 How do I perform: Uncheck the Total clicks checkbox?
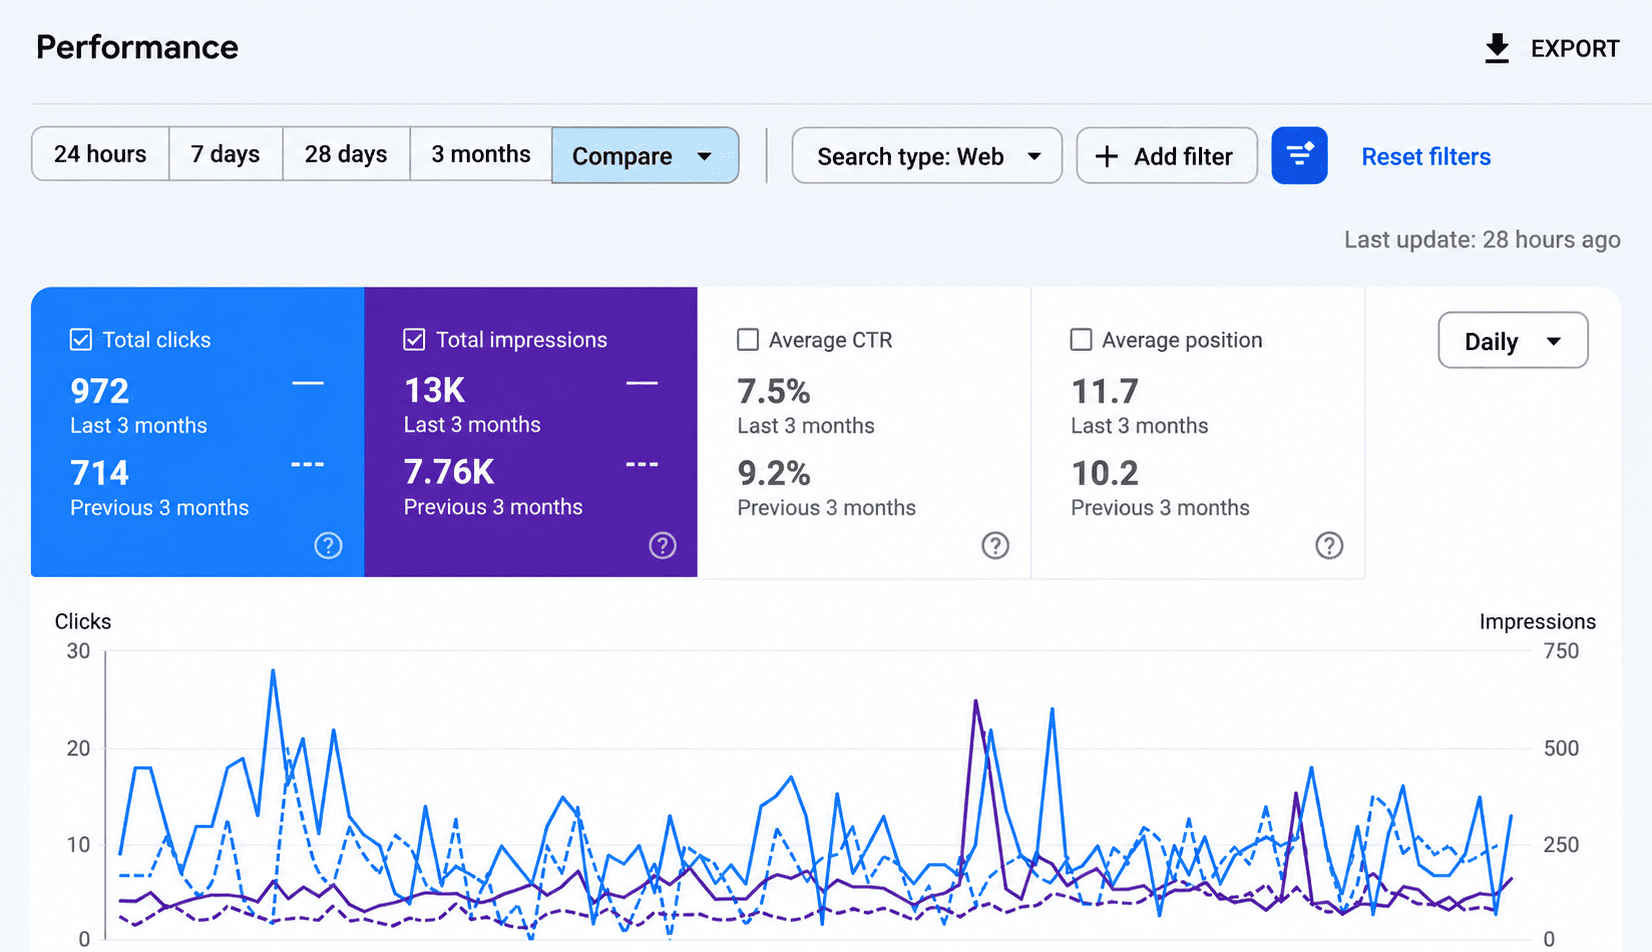click(81, 340)
